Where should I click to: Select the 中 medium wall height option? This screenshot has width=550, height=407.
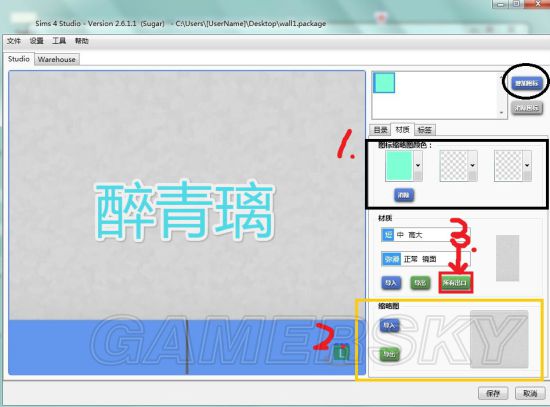tap(400, 235)
